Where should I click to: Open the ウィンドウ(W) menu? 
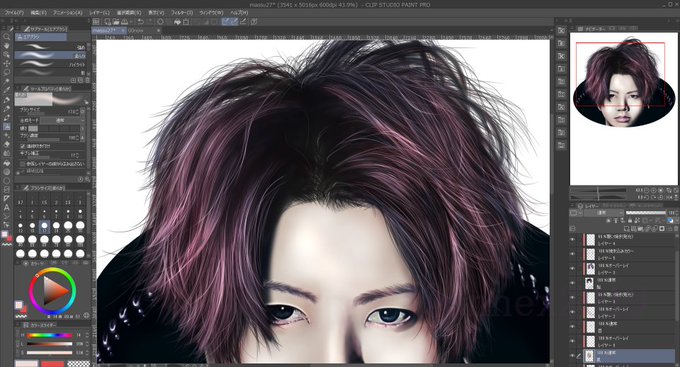click(211, 13)
